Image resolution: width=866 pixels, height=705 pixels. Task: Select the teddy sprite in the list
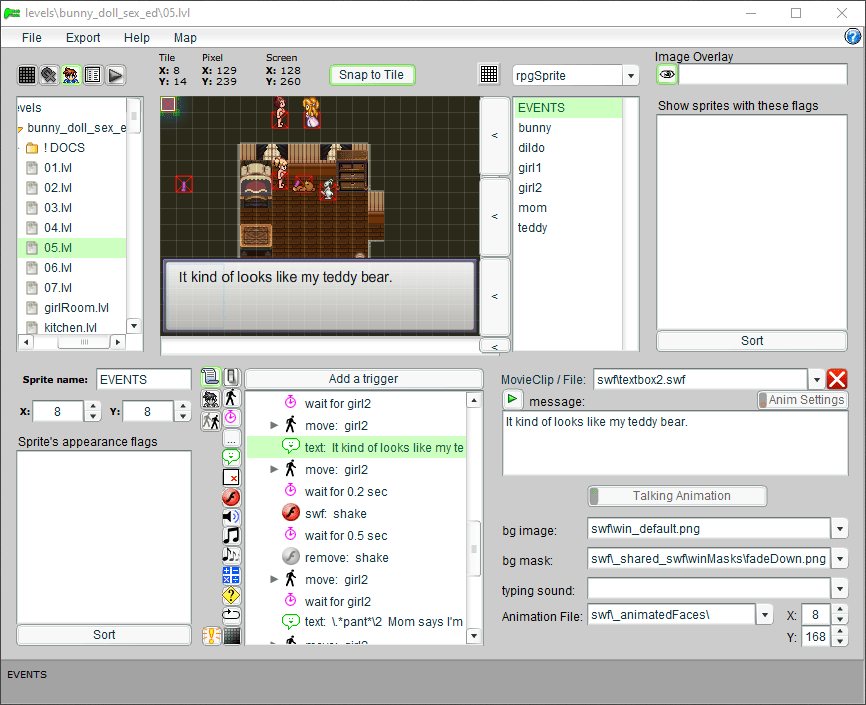[x=532, y=228]
